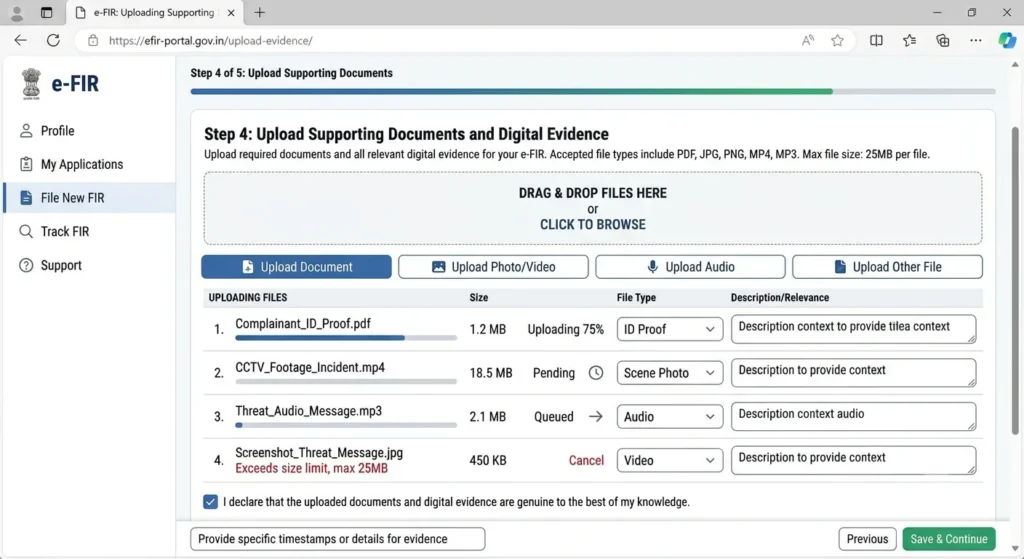
Task: Select the Upload Other File tab
Action: pyautogui.click(x=887, y=266)
